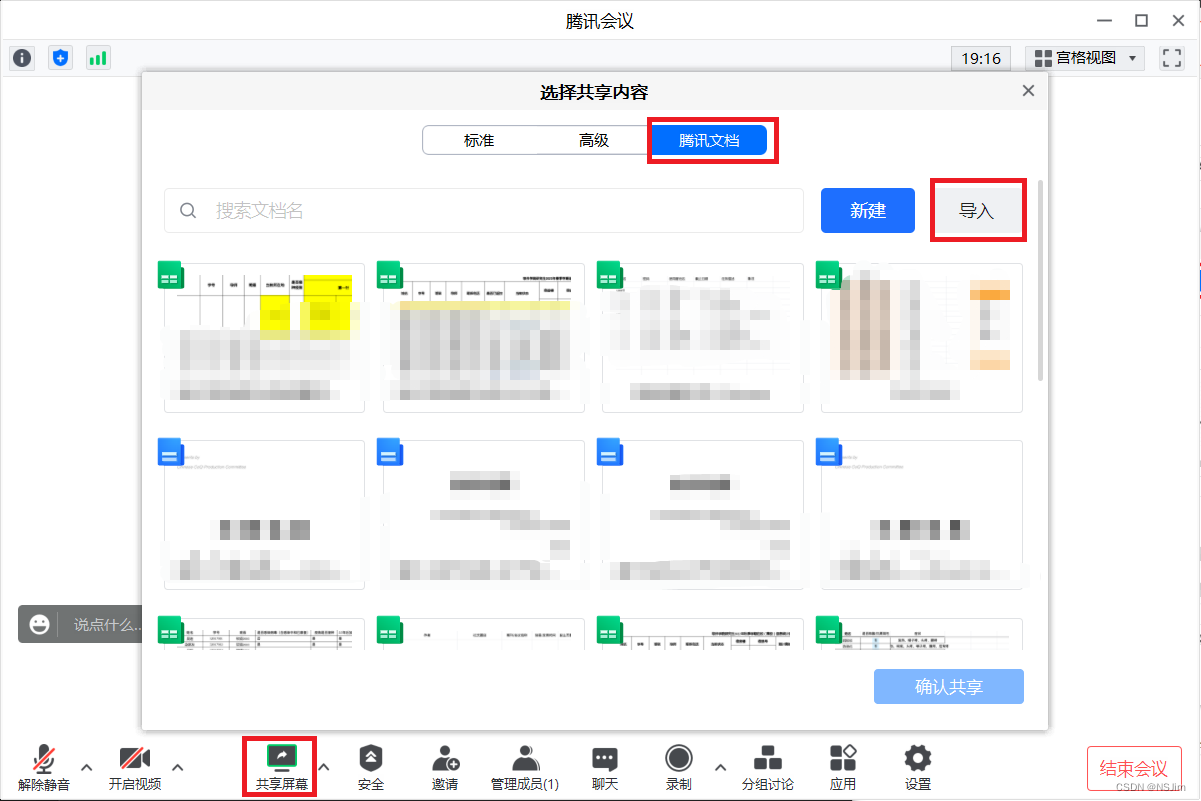Viewport: 1201px width, 801px height.
Task: Click the document list scrollbar
Action: 1041,280
